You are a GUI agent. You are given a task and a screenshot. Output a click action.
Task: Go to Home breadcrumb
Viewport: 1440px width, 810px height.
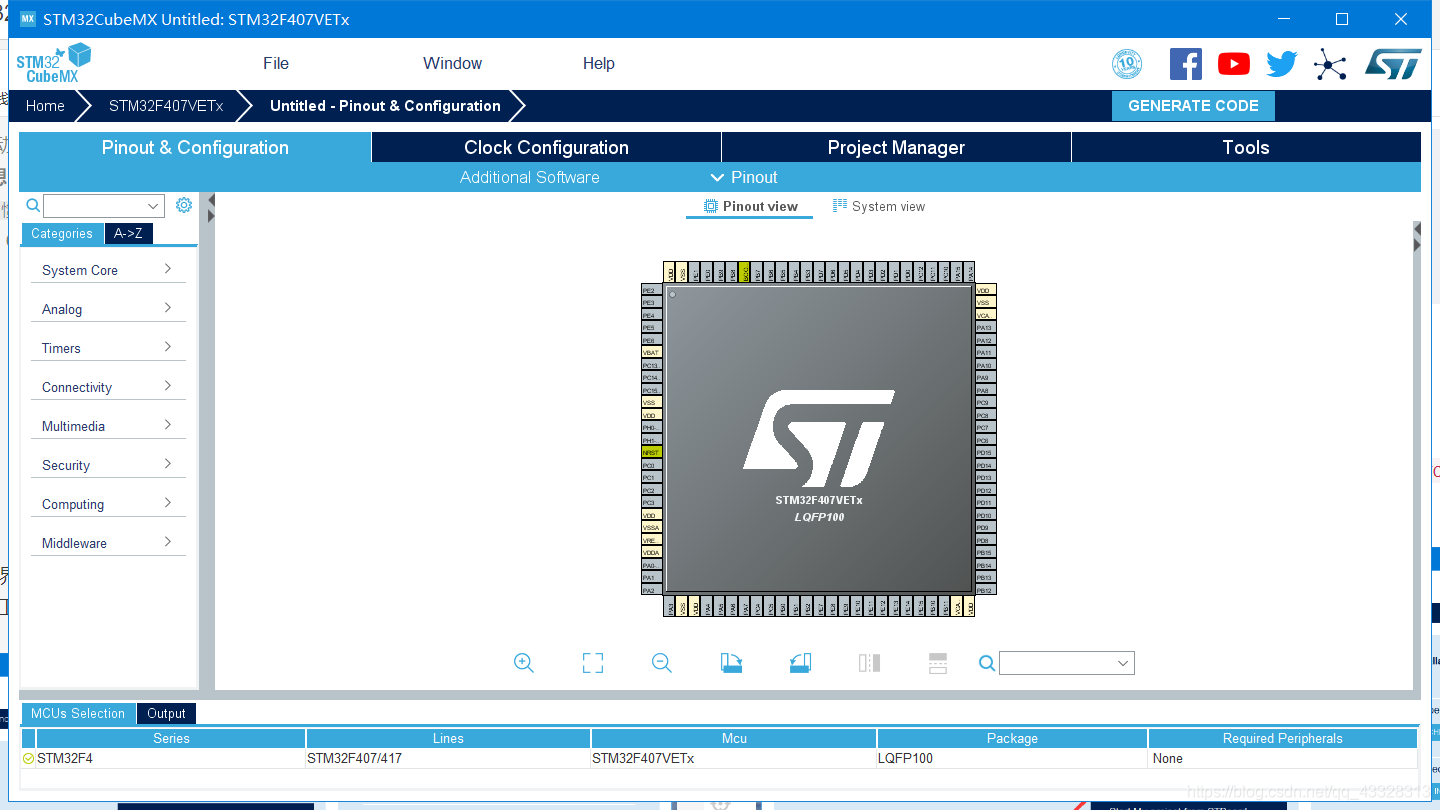pos(45,105)
